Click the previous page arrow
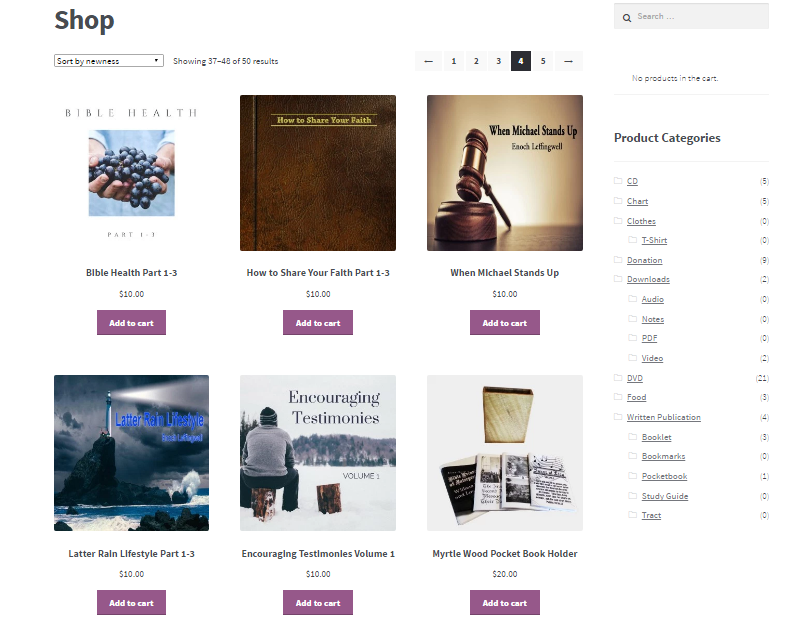 [428, 61]
